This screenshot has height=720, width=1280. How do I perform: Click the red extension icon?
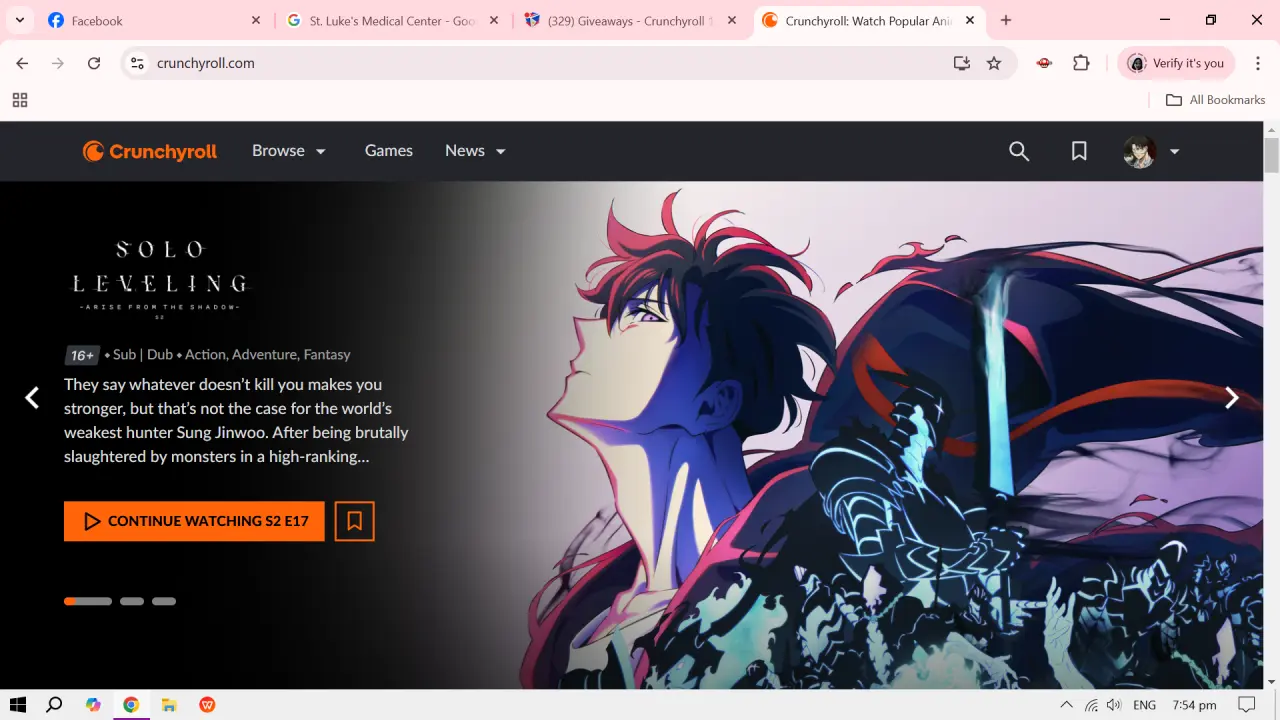1045,63
